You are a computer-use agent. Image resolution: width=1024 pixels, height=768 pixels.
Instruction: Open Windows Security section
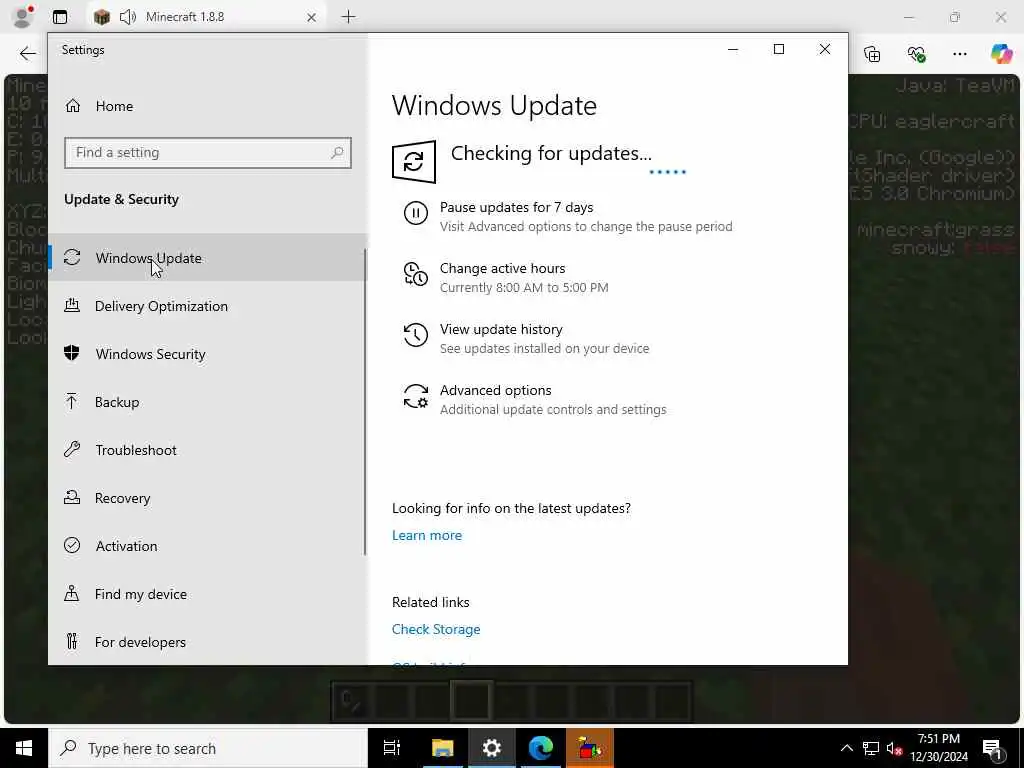(208, 354)
